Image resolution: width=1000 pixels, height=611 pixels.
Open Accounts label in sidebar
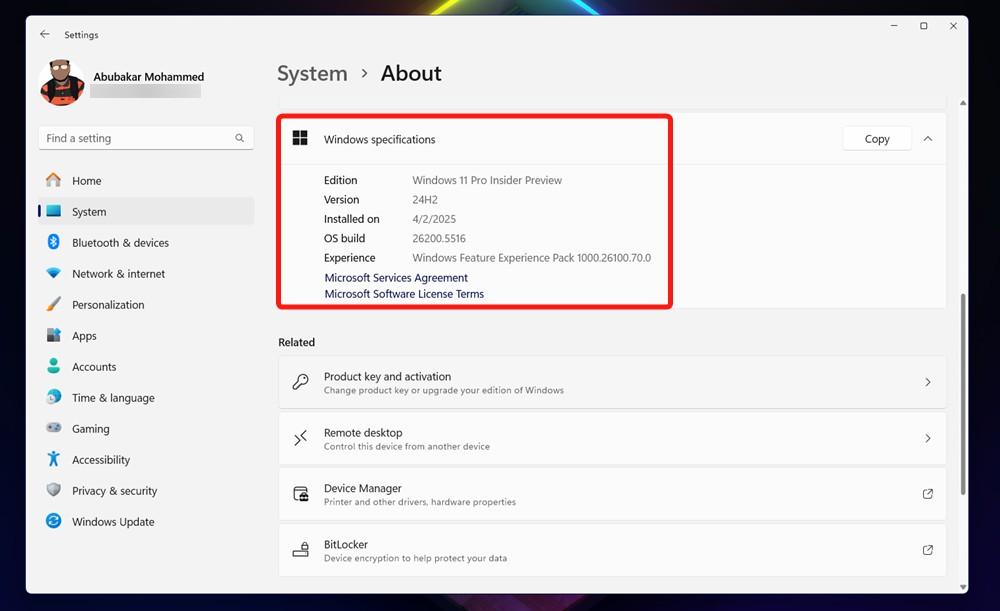(94, 367)
